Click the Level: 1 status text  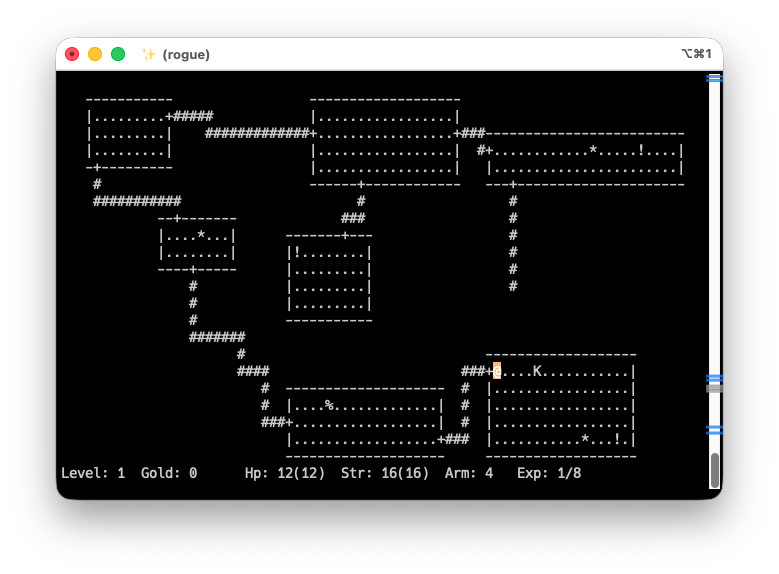tap(93, 473)
